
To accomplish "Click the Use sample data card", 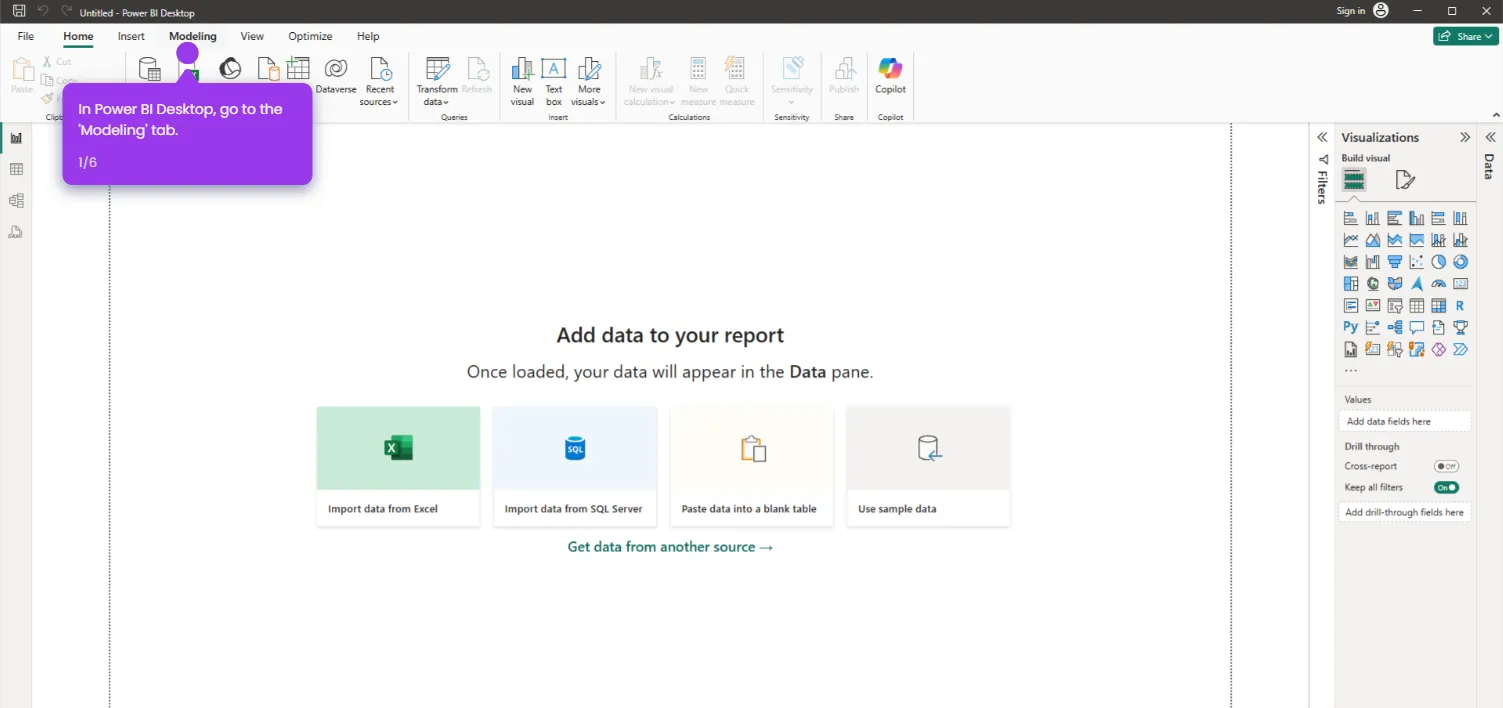I will point(928,466).
